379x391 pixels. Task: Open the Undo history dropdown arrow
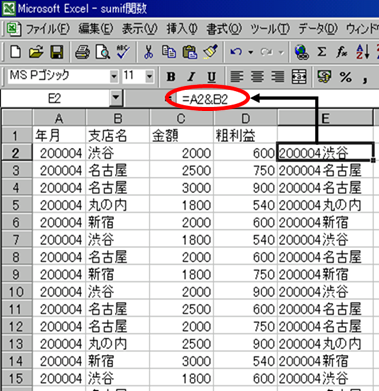coord(250,52)
